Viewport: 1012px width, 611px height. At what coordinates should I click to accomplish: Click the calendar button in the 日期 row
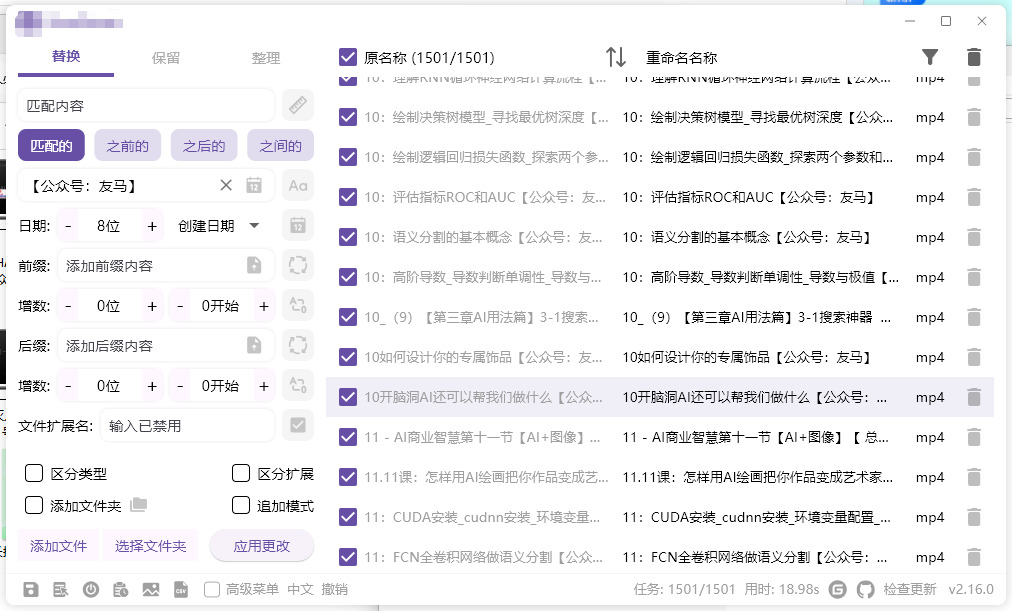pos(298,226)
